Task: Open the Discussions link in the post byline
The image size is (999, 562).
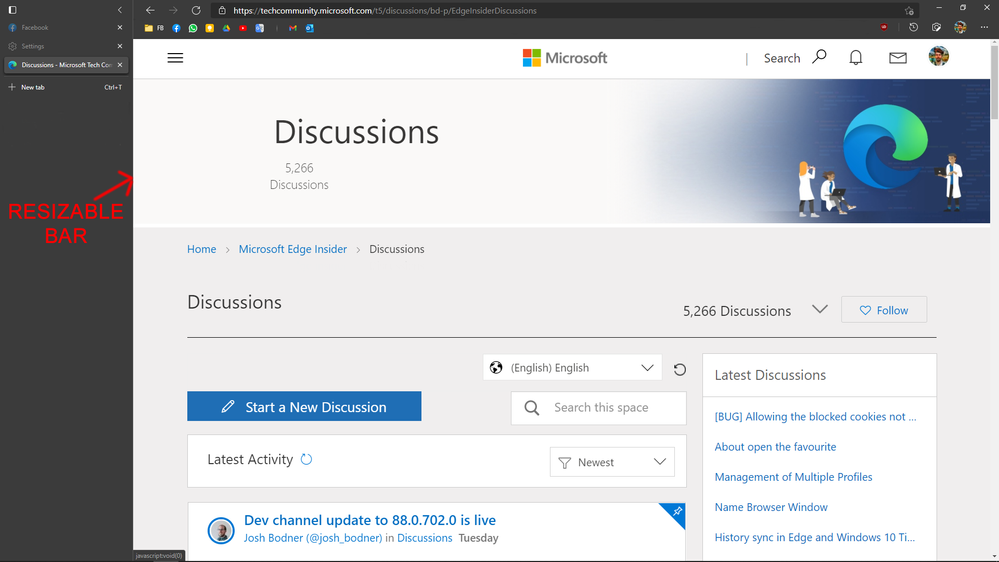Action: point(424,538)
